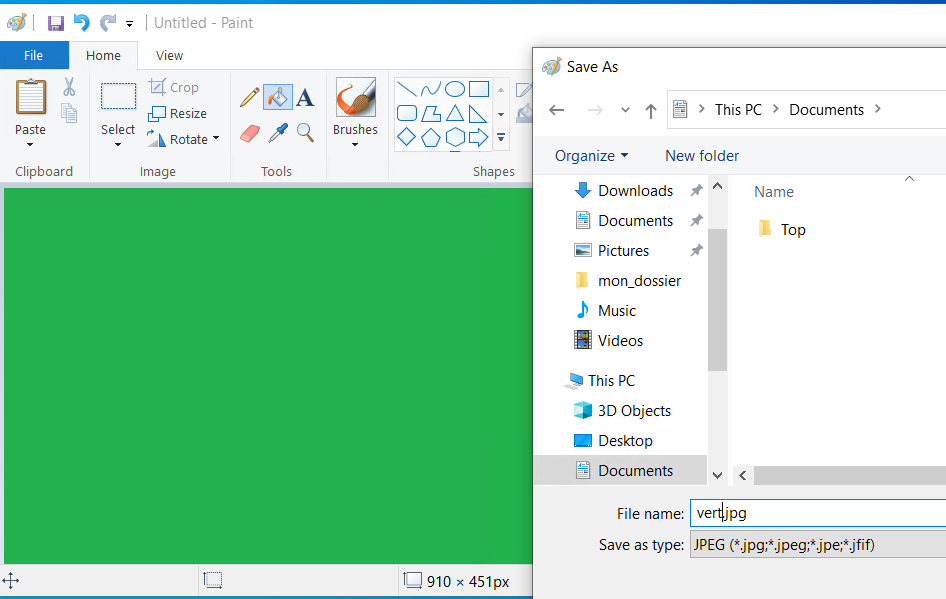Click the New folder button
The height and width of the screenshot is (599, 946).
pyautogui.click(x=702, y=155)
